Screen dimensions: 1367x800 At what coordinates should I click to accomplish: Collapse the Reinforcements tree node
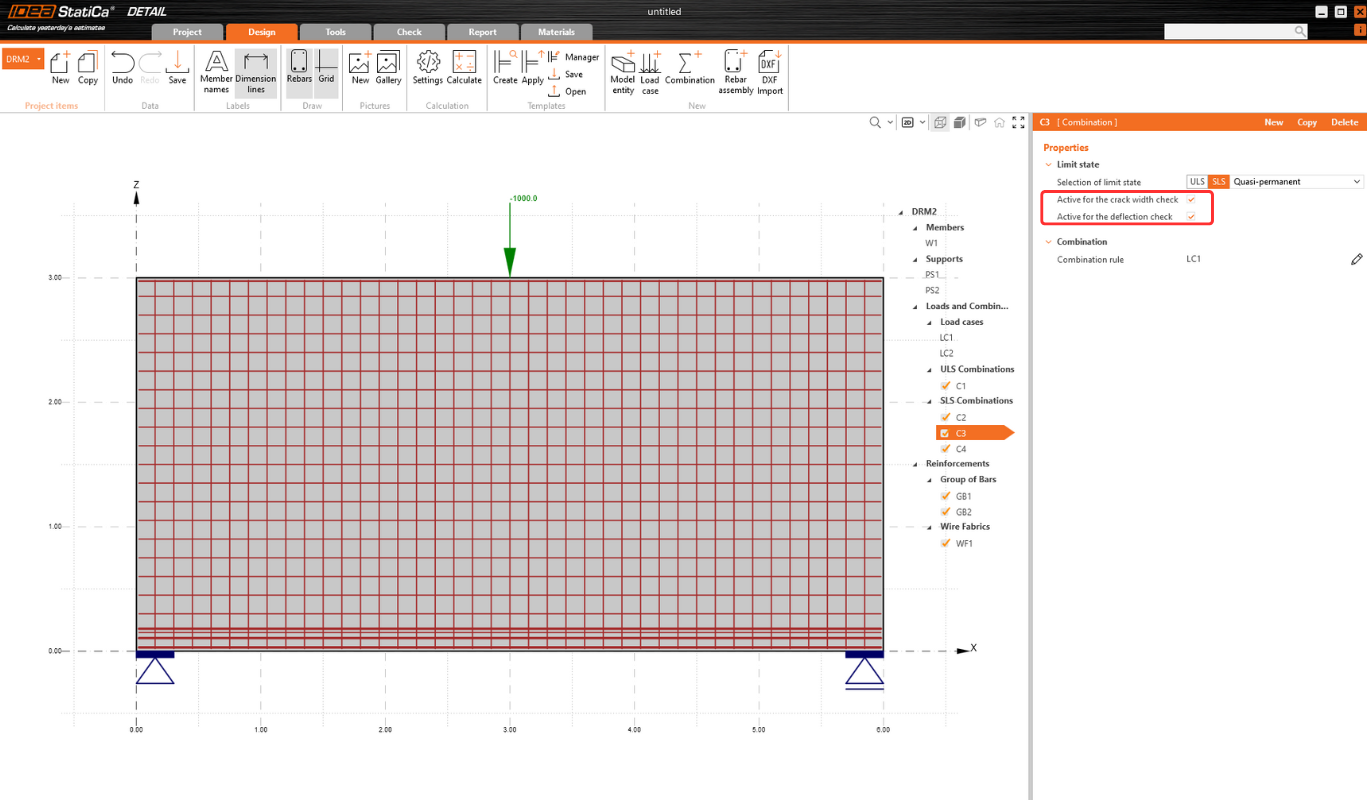(914, 464)
